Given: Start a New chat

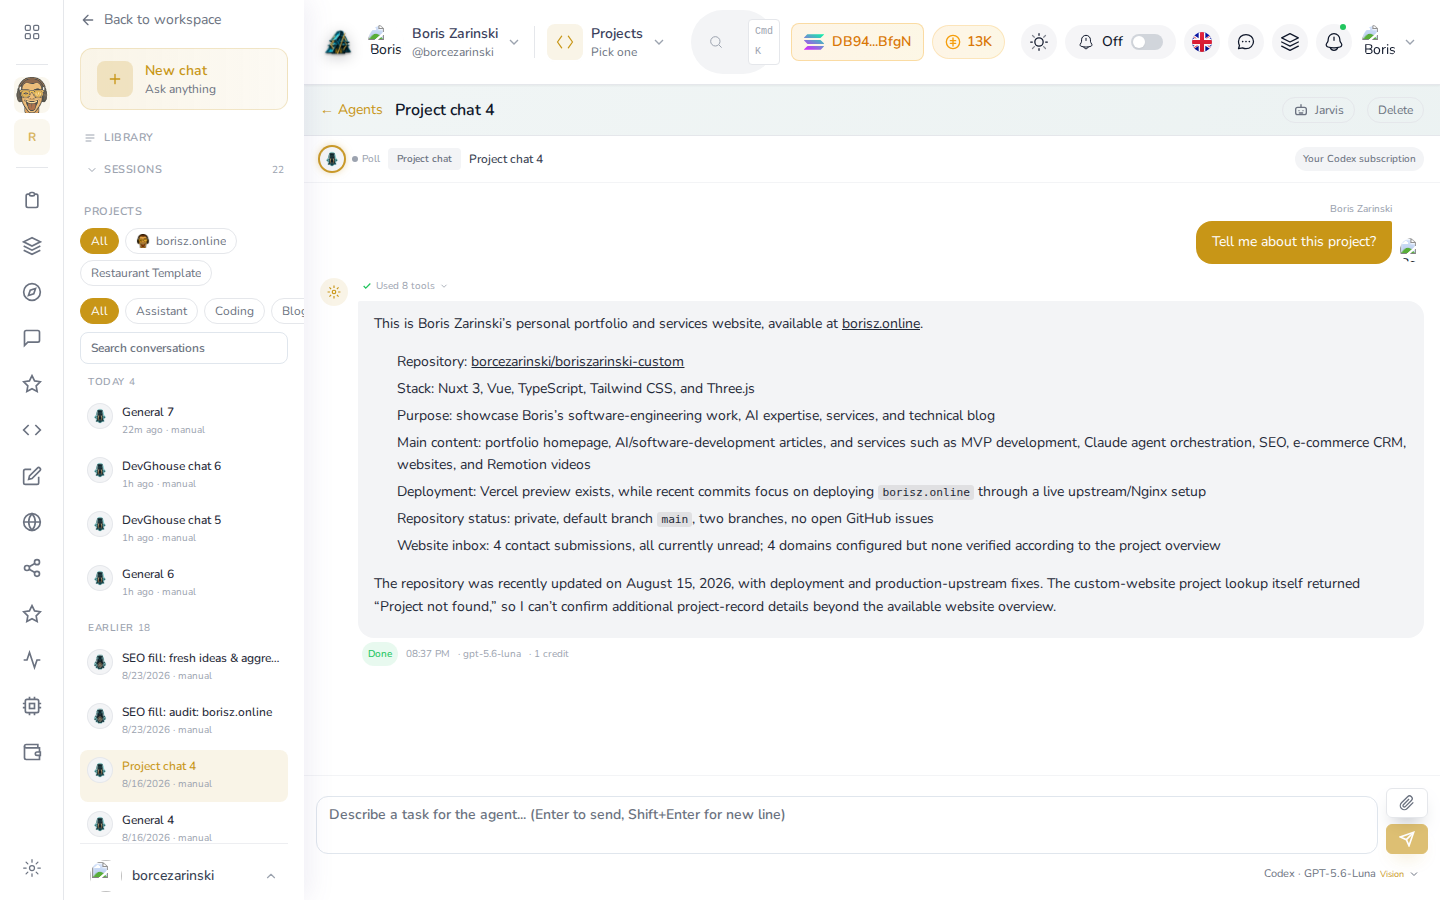Looking at the screenshot, I should point(184,79).
